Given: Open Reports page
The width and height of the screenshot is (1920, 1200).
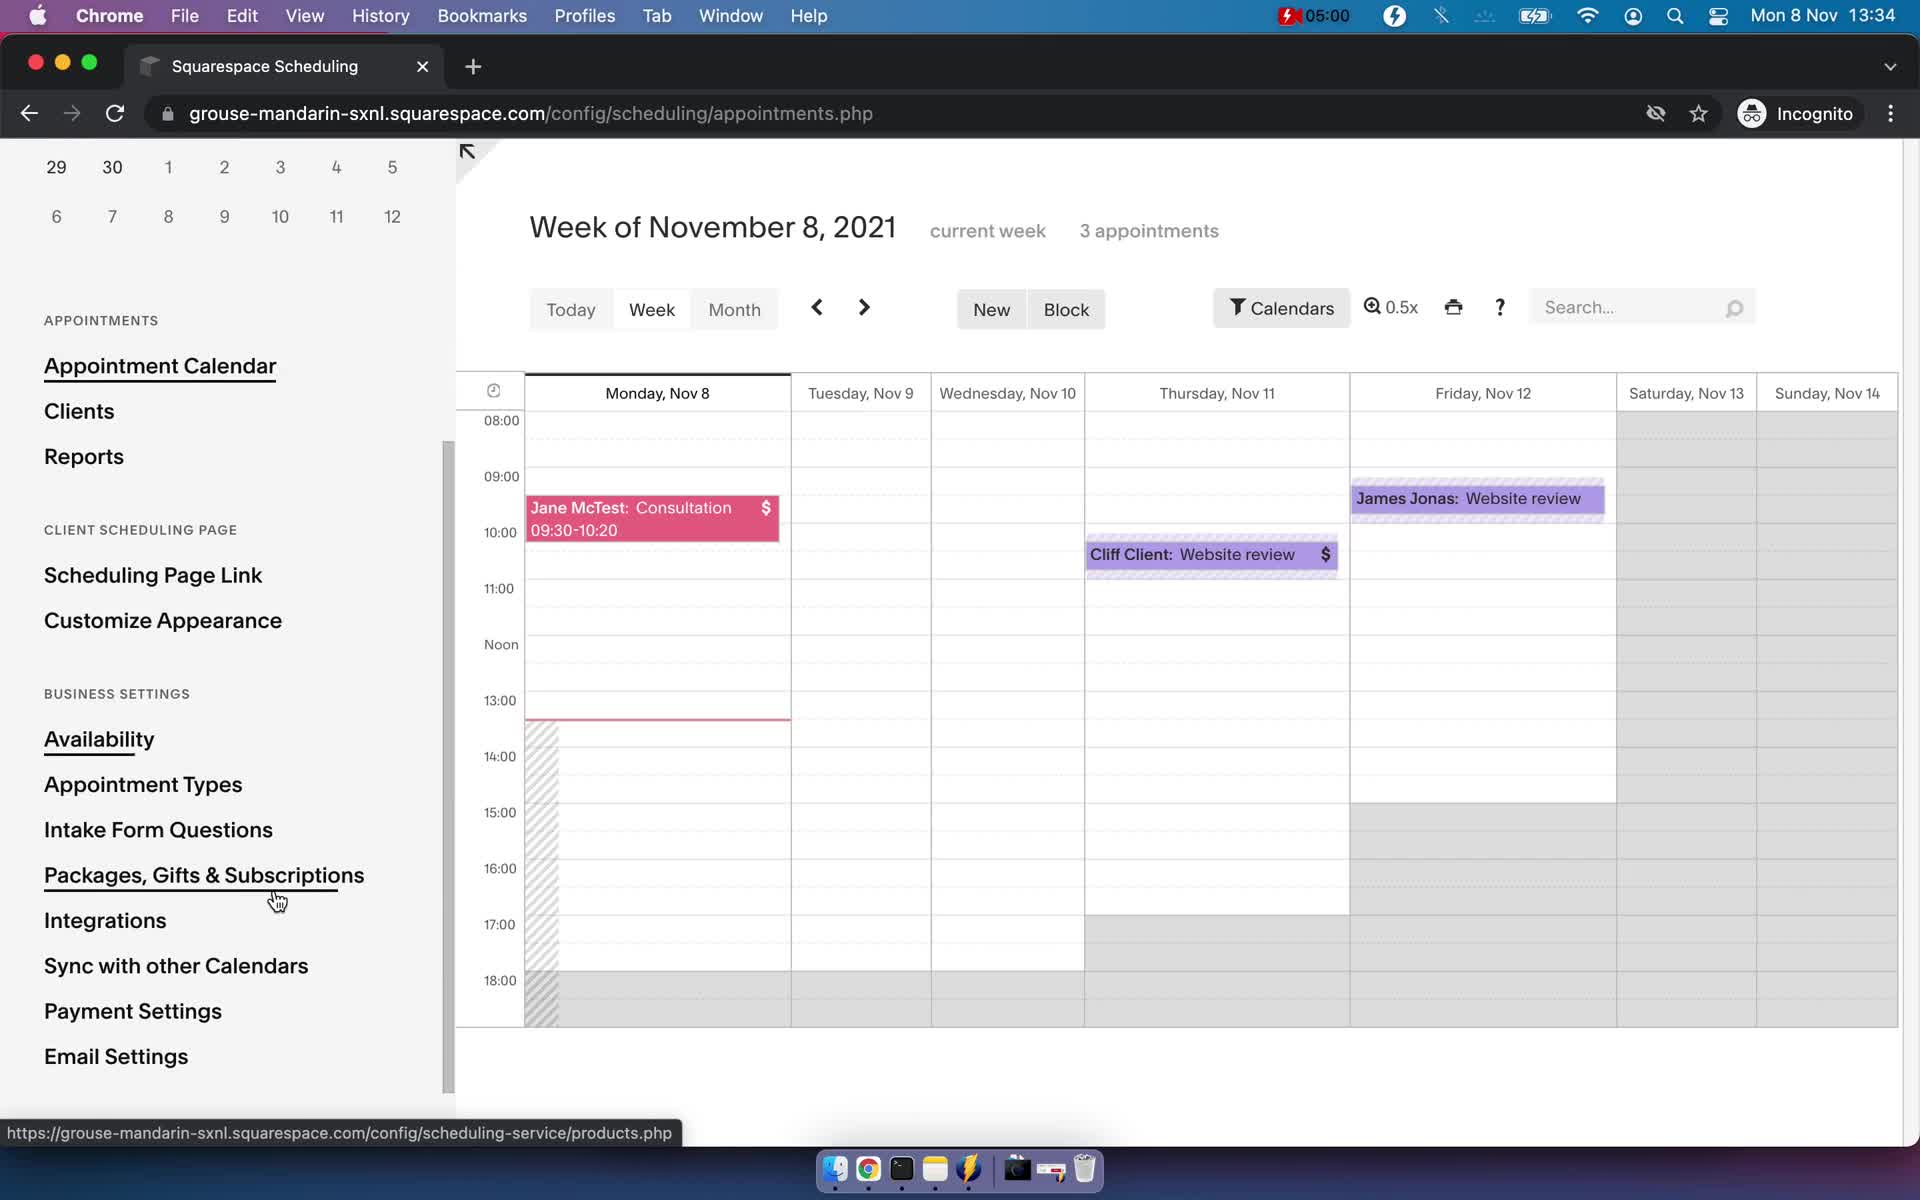Looking at the screenshot, I should [84, 456].
